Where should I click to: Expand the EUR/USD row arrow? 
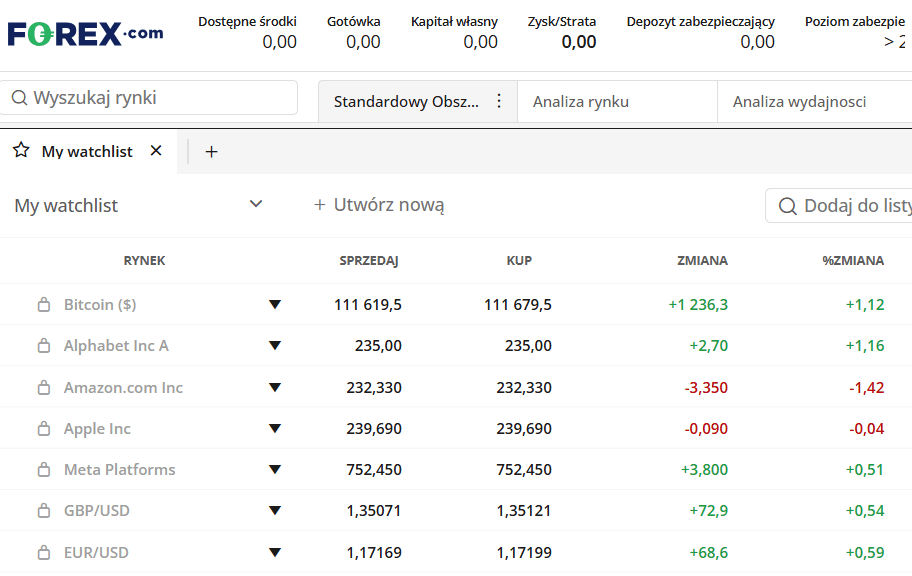[275, 552]
